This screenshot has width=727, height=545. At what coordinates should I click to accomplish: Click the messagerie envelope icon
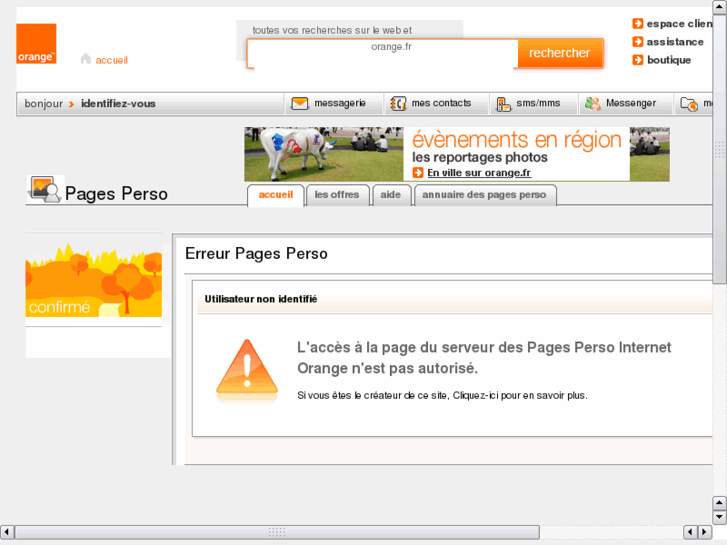300,103
